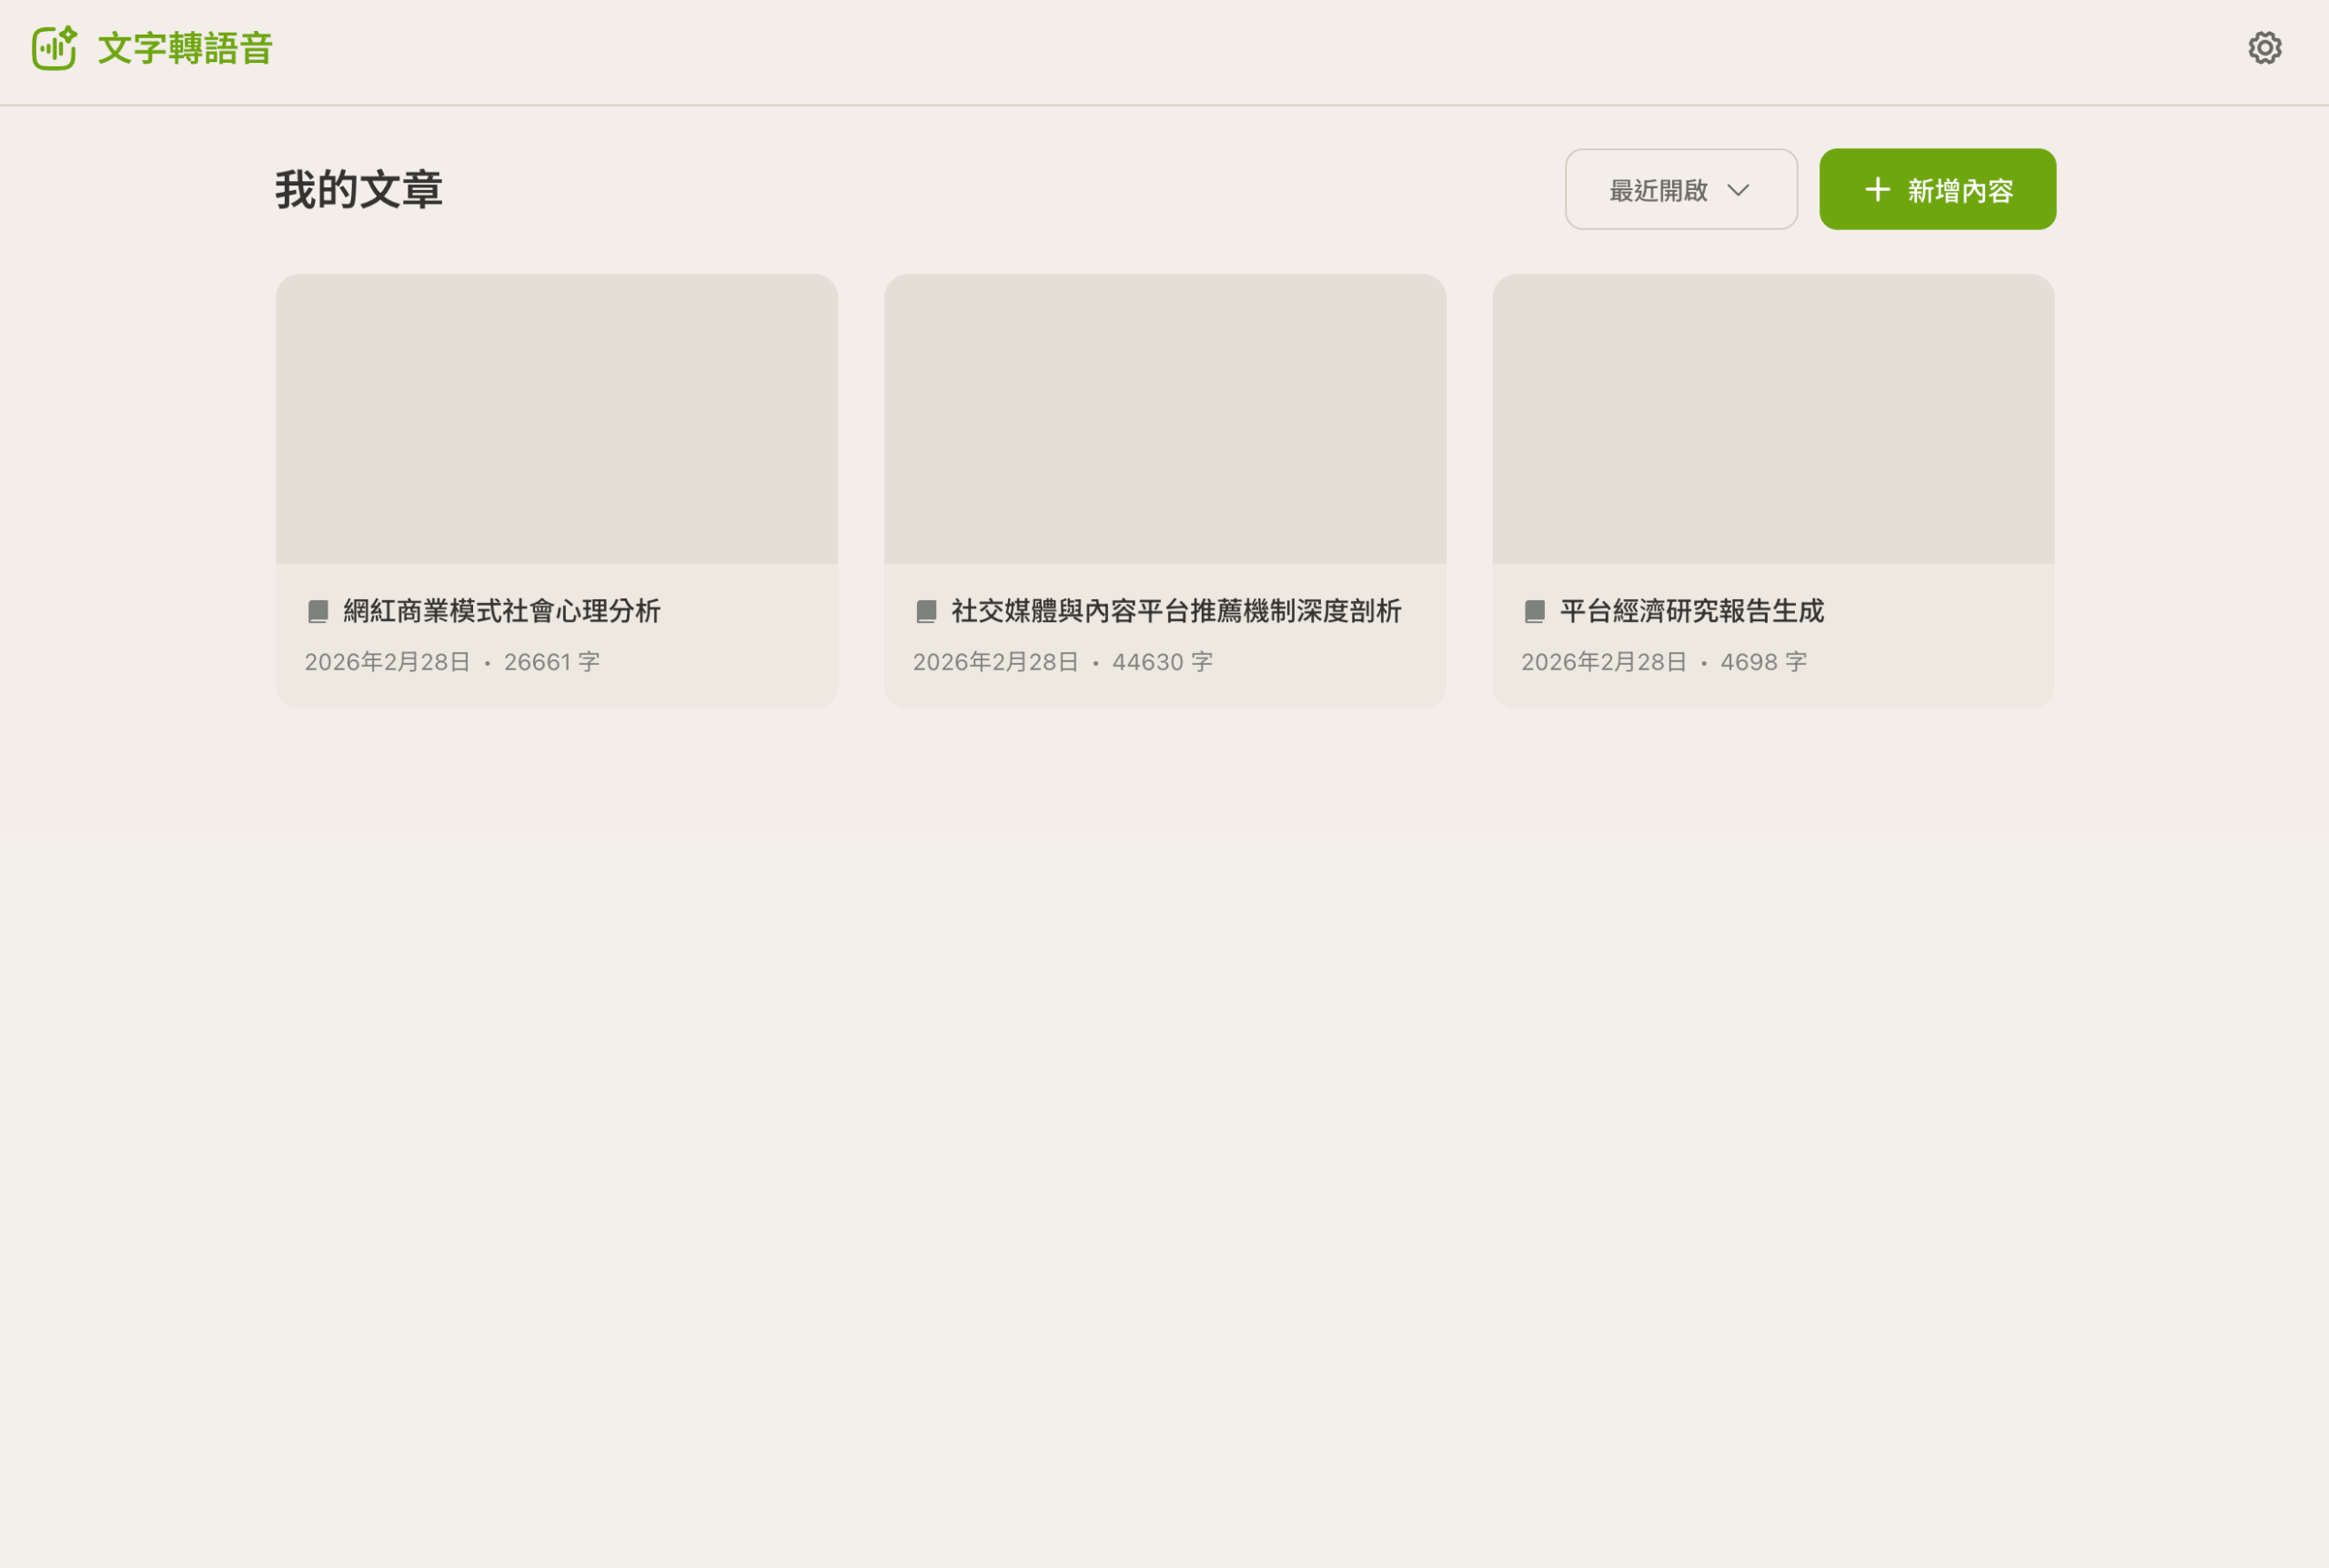Click the 我的文章 heading
The width and height of the screenshot is (2329, 1568).
[x=359, y=190]
